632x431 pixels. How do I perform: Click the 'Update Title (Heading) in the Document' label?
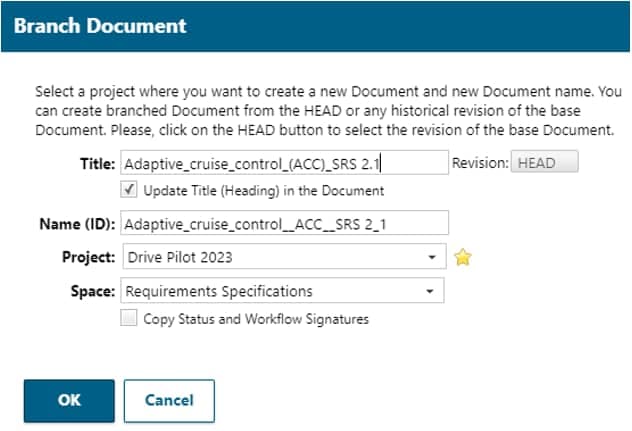click(264, 190)
